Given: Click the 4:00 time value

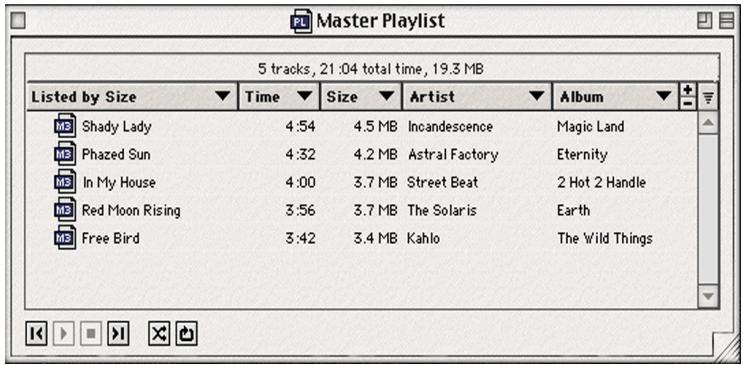Looking at the screenshot, I should pos(300,182).
